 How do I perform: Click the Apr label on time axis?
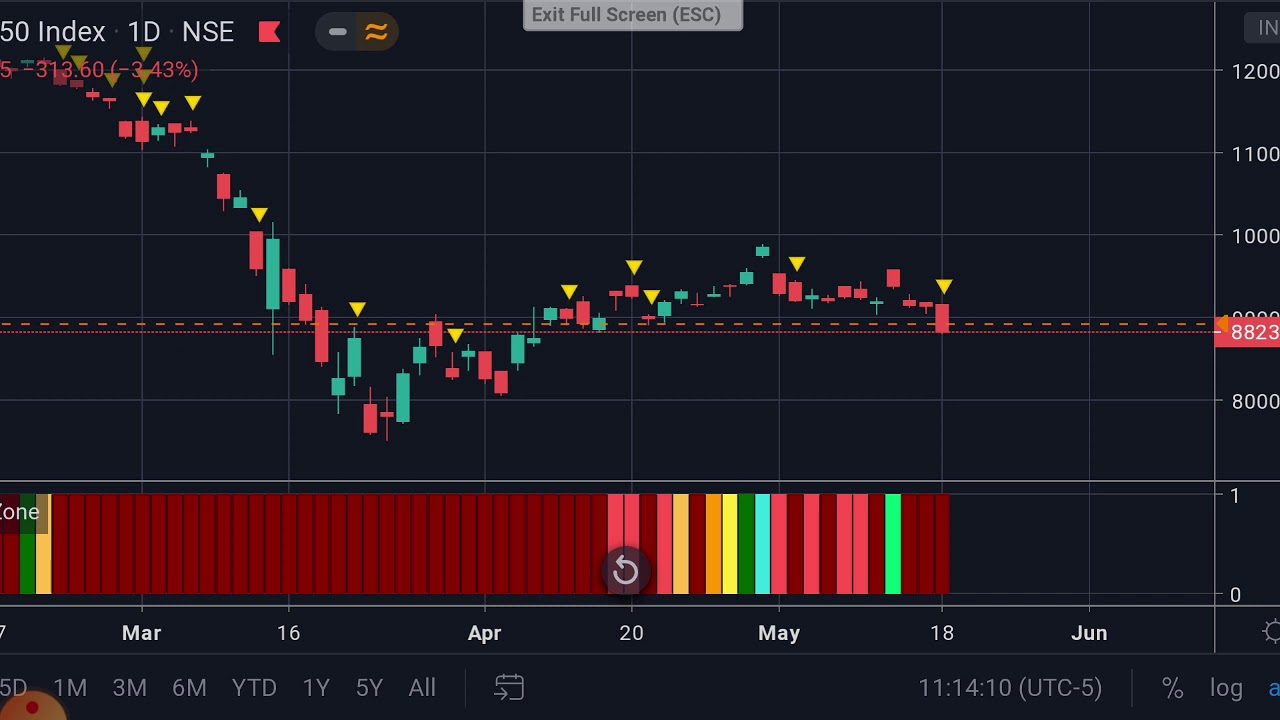[x=484, y=633]
